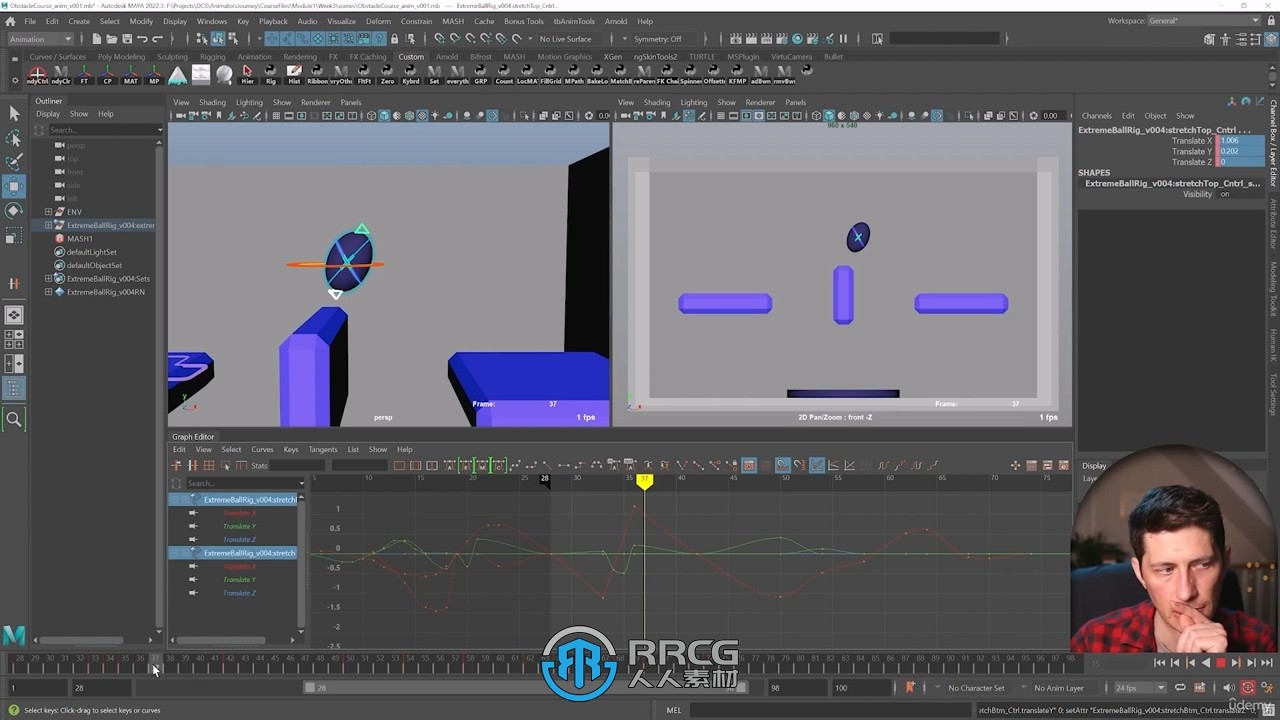Viewport: 1280px width, 720px height.
Task: Undo the last action using the status line arrow
Action: tap(142, 39)
